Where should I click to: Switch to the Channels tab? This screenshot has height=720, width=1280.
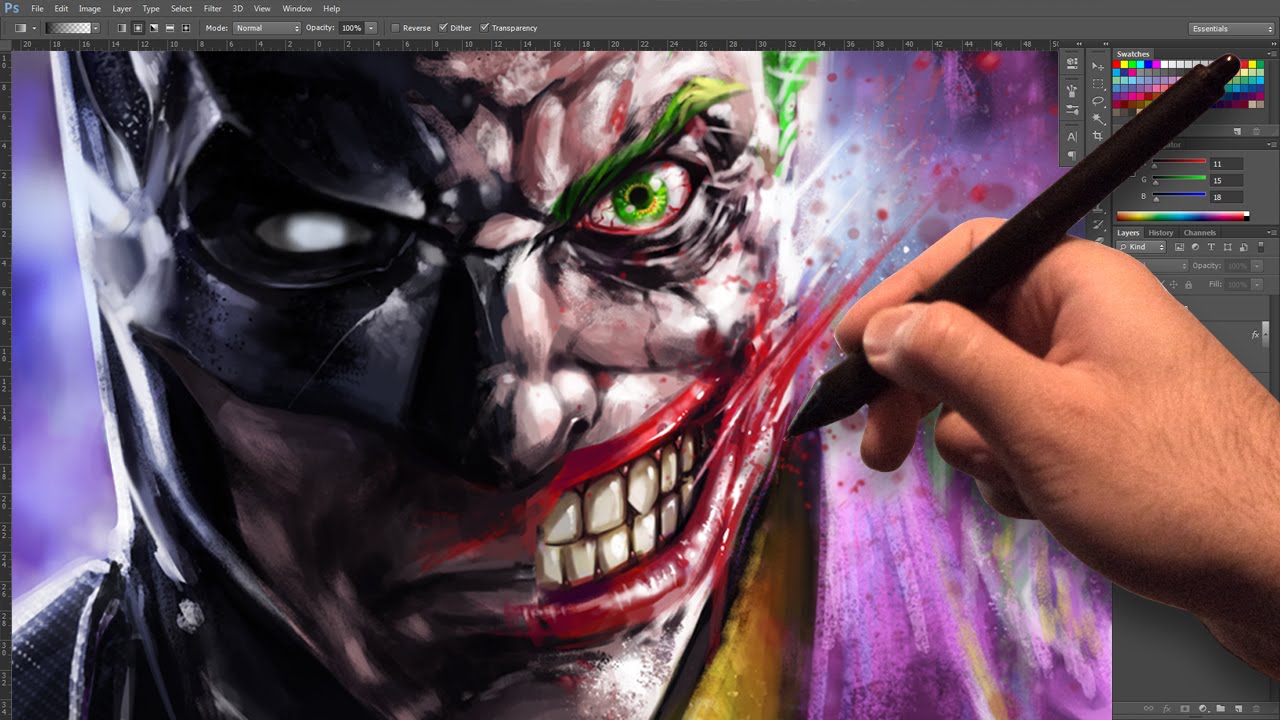1200,233
